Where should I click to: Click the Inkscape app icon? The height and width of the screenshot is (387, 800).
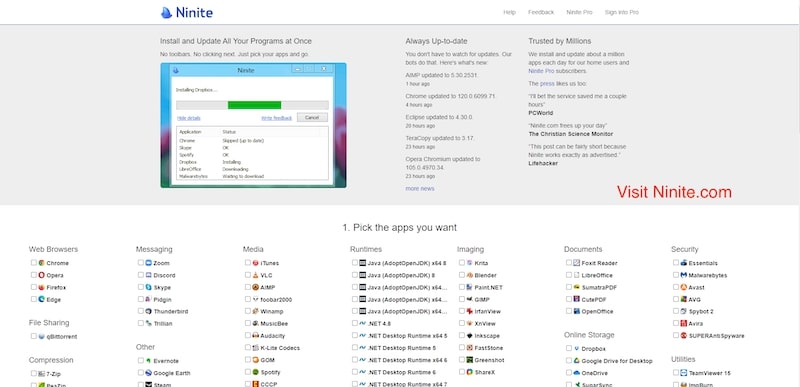click(x=469, y=336)
